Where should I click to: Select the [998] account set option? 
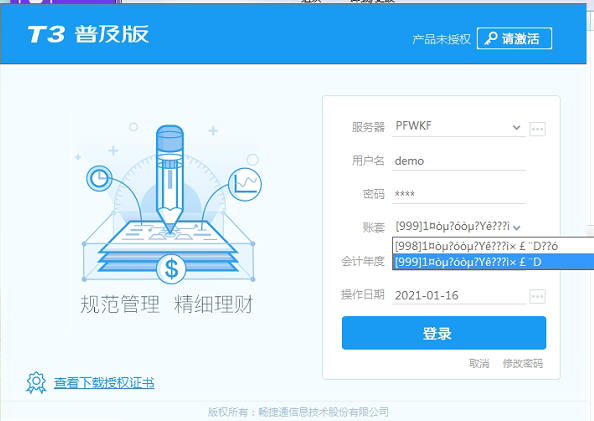pos(493,246)
